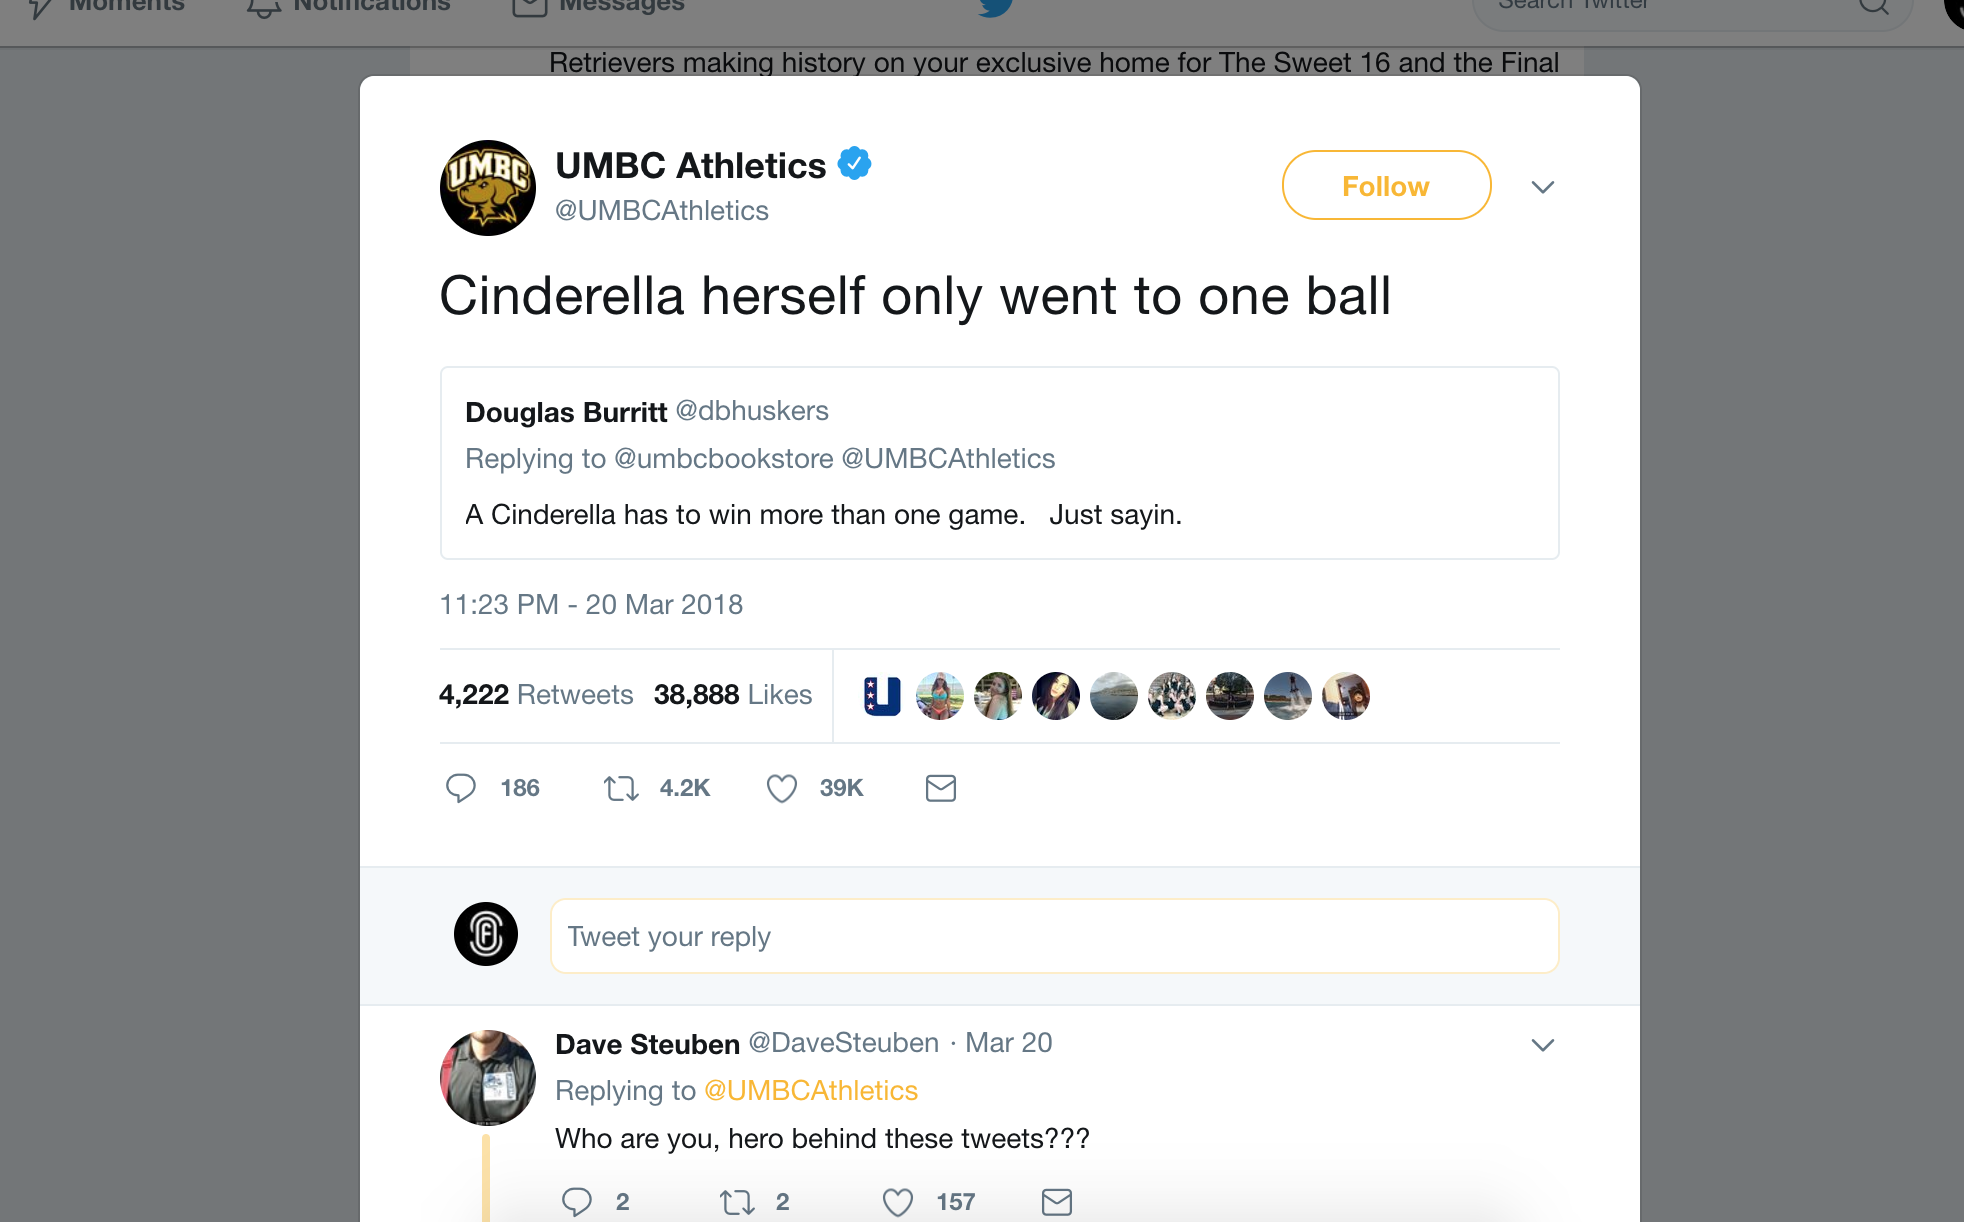Follow UMBC Athletics
This screenshot has width=1964, height=1222.
(x=1386, y=186)
